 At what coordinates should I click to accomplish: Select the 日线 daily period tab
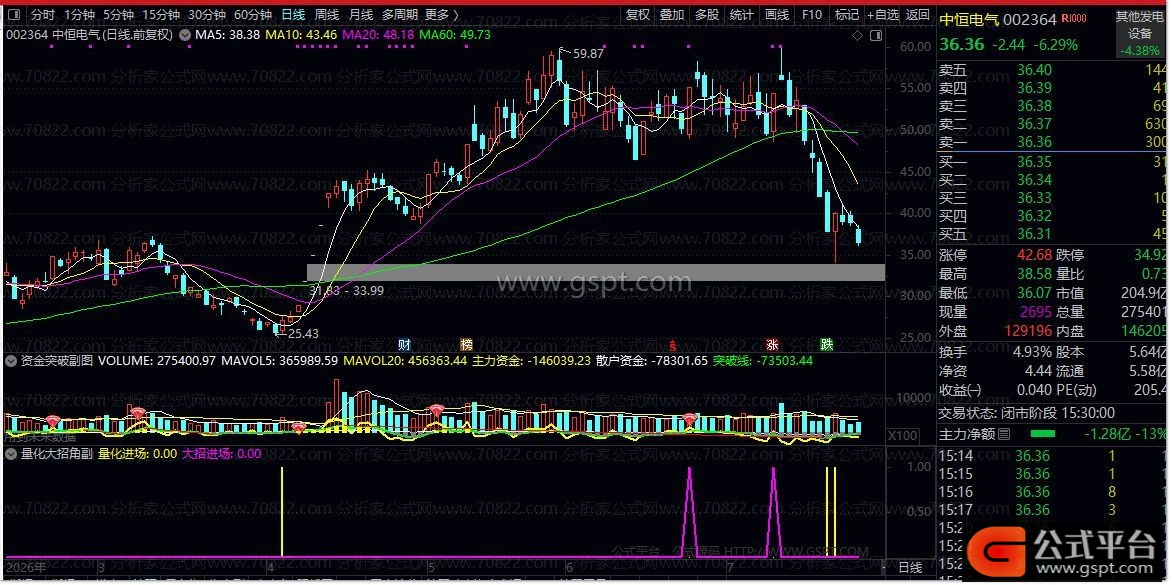pyautogui.click(x=293, y=15)
